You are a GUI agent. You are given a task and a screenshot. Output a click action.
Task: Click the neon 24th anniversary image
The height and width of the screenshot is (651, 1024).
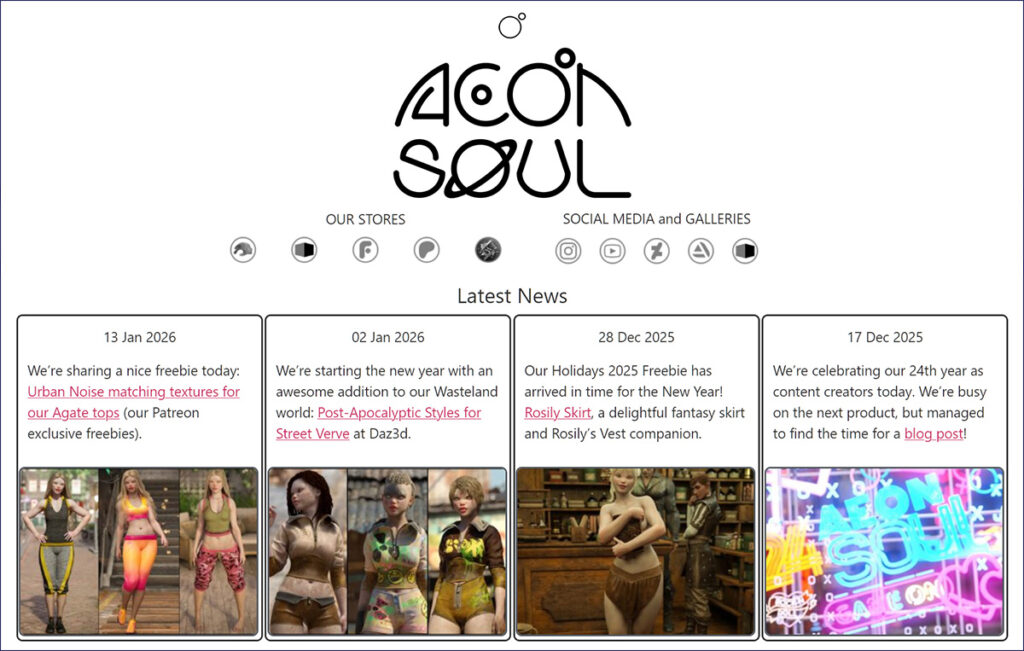884,551
